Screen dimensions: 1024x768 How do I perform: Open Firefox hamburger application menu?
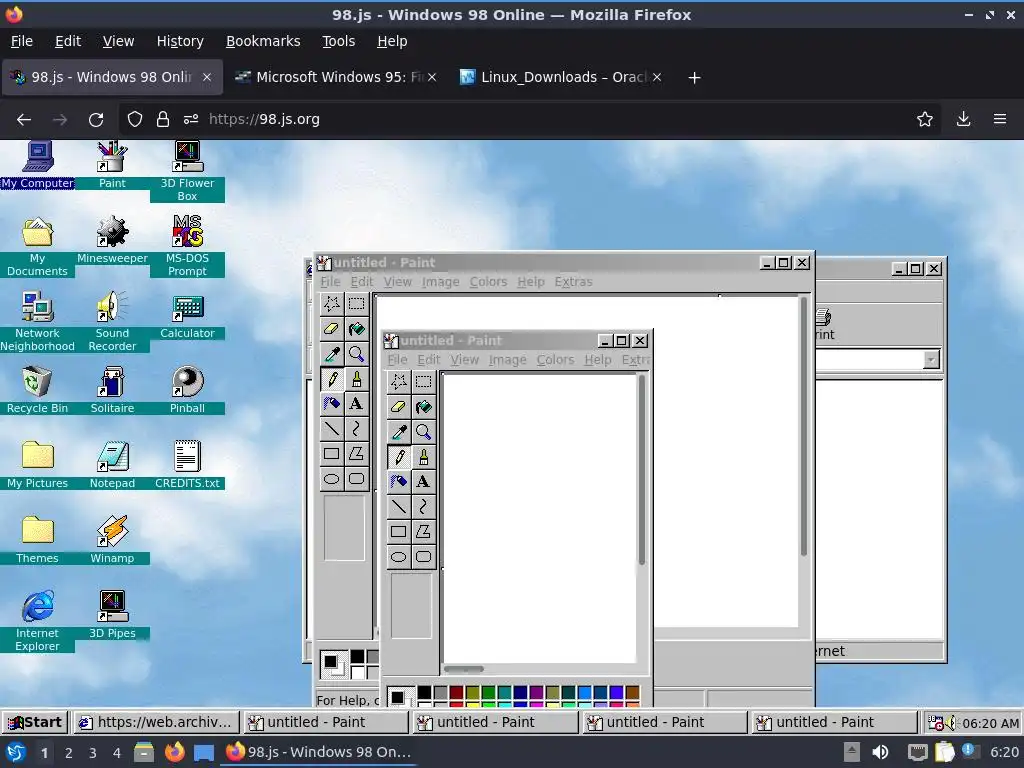[1000, 119]
